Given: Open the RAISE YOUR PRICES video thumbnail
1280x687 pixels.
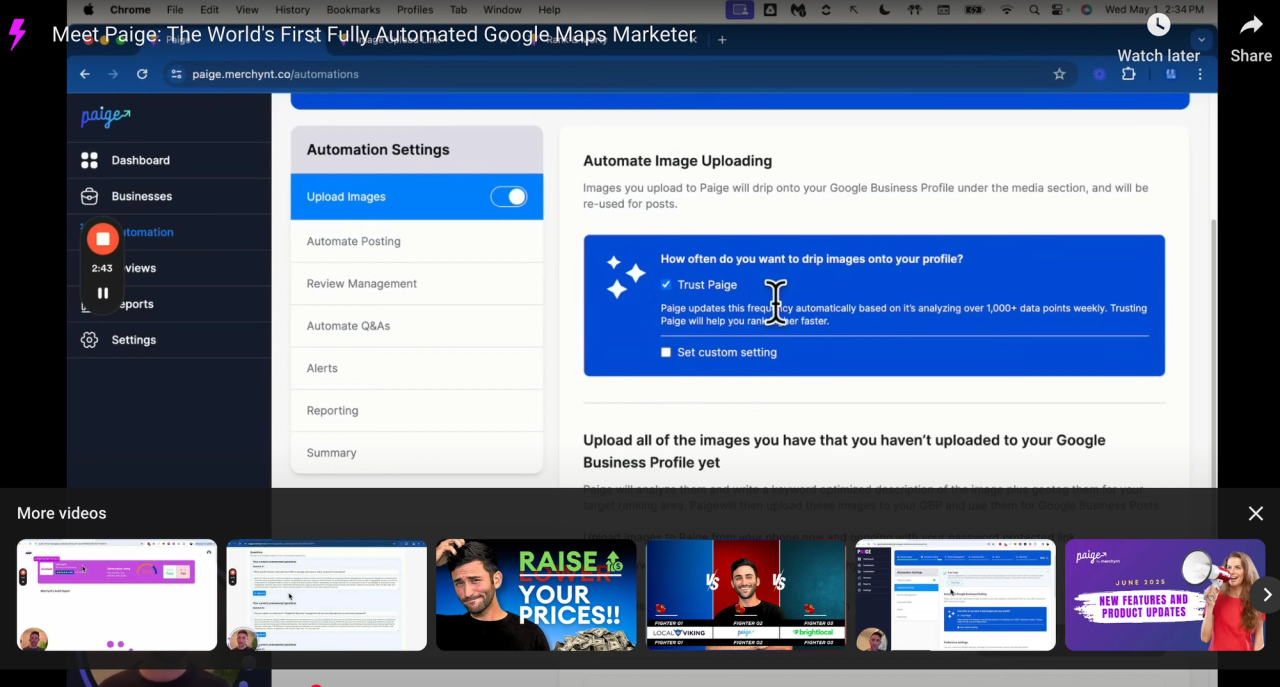Looking at the screenshot, I should tap(536, 595).
